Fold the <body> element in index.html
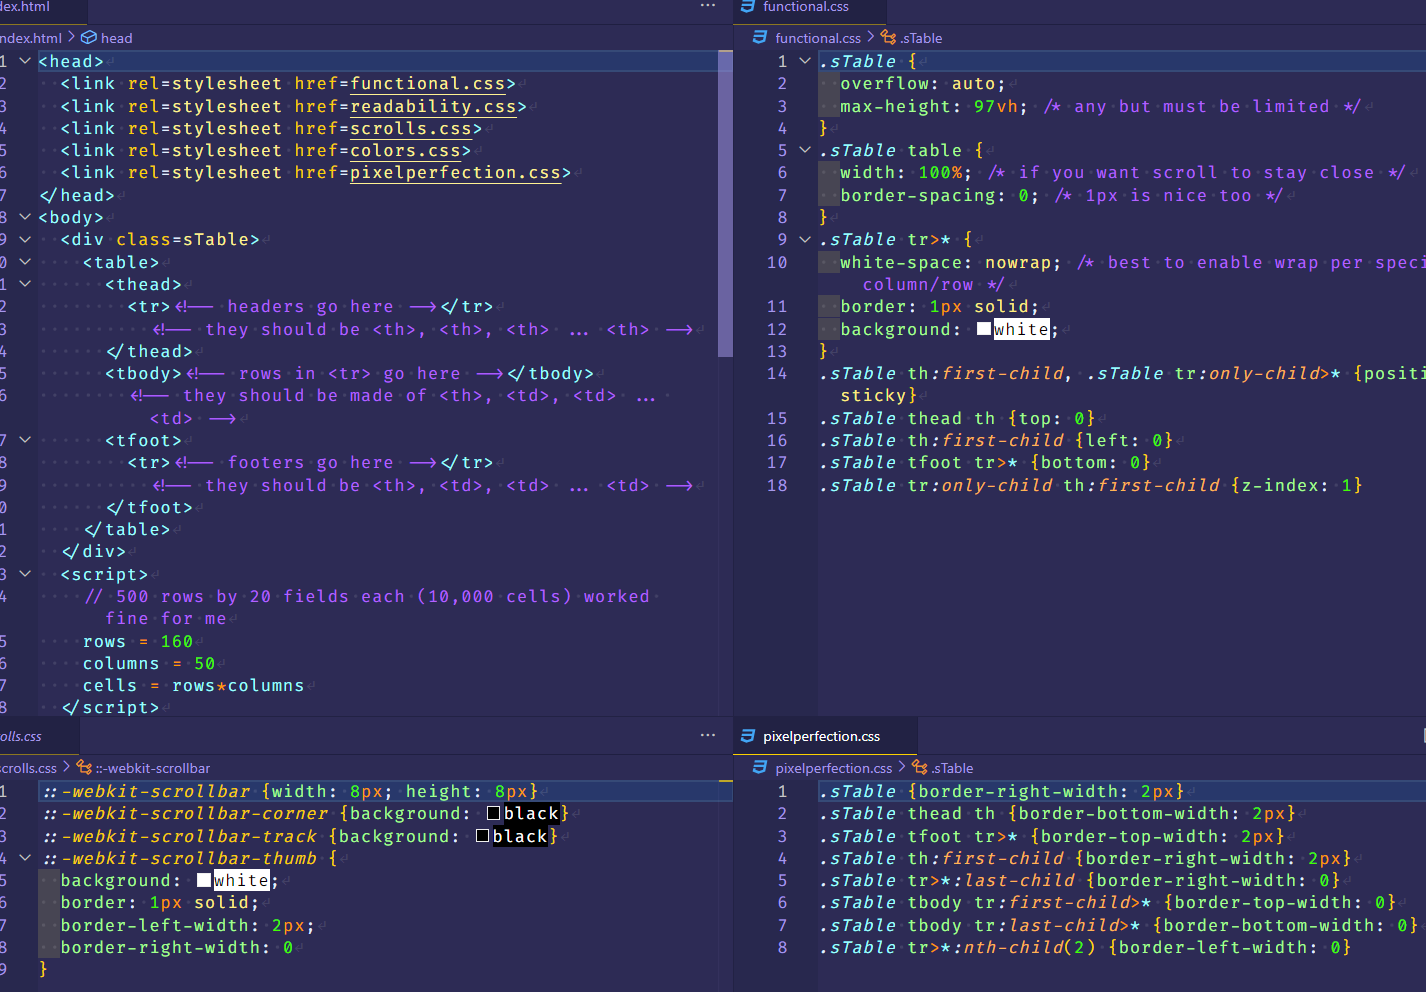This screenshot has height=992, width=1426. point(25,217)
